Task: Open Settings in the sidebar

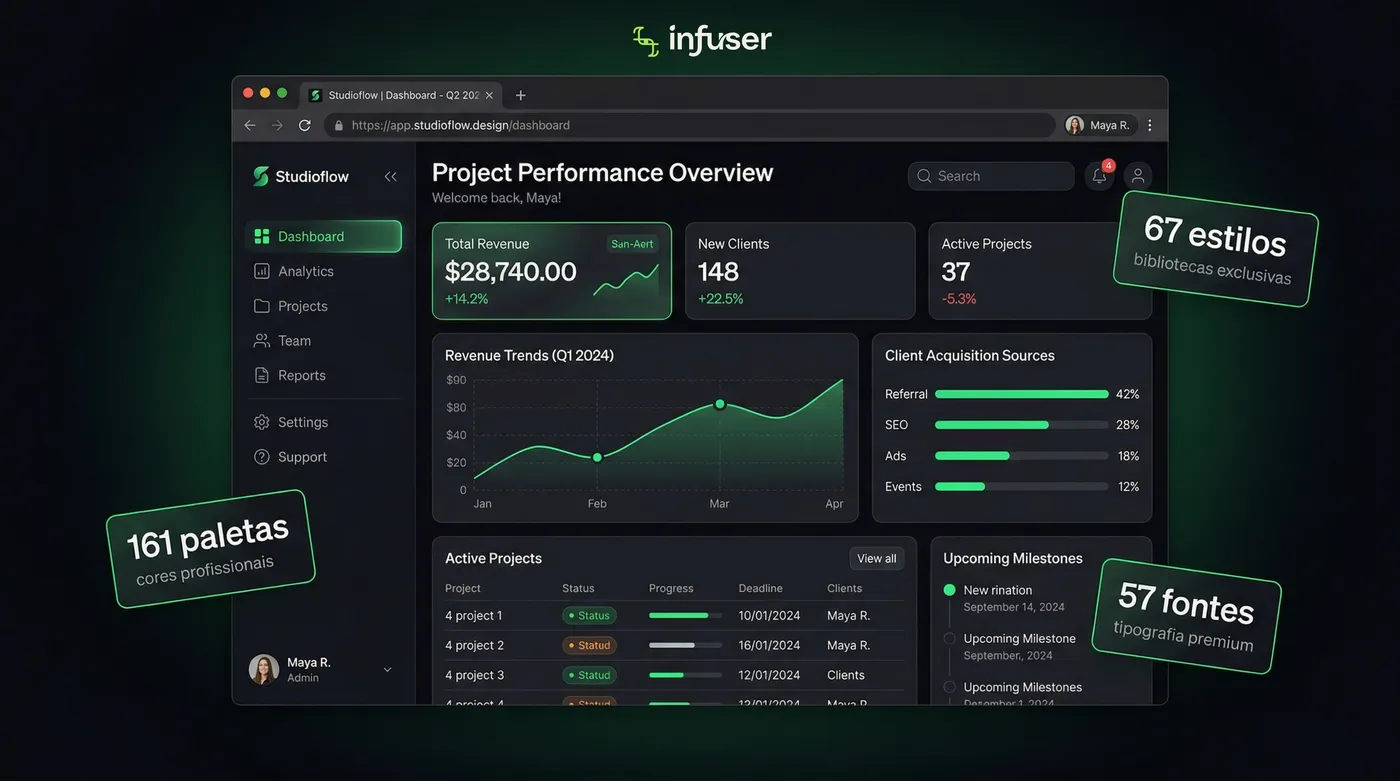Action: tap(303, 422)
